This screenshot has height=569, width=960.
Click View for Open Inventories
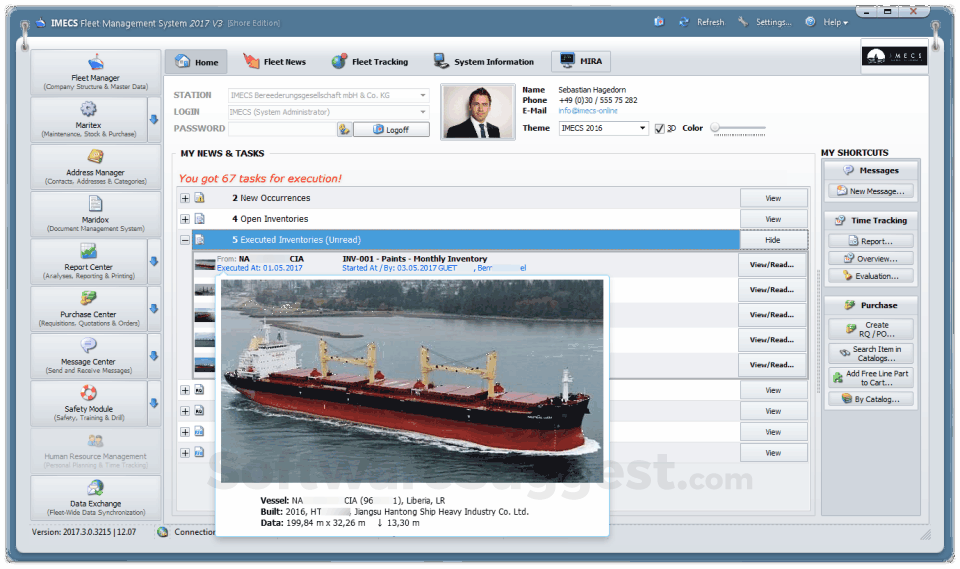773,219
